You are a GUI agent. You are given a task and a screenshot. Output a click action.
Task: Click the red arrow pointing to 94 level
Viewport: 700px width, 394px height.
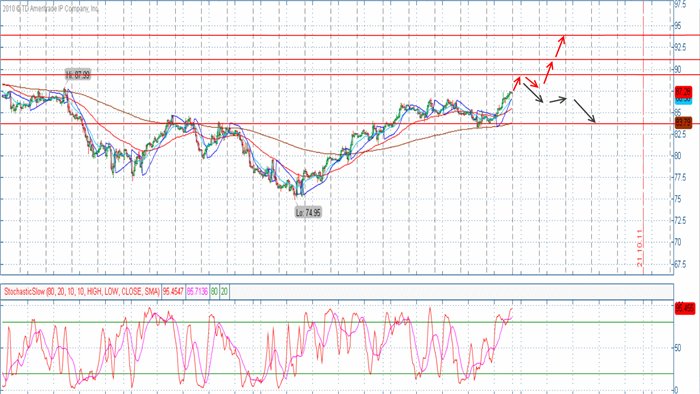point(560,46)
